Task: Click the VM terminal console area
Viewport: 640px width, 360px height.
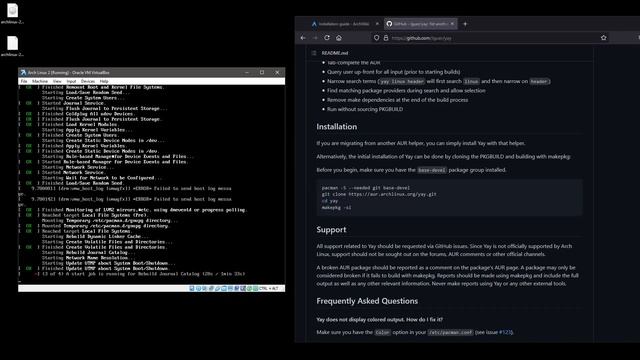Action: [151, 185]
